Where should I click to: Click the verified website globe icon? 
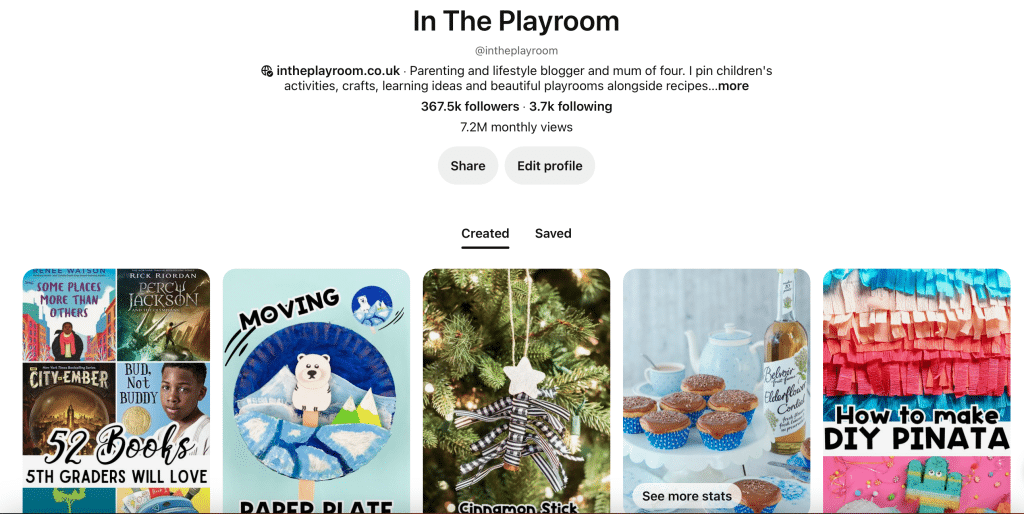point(266,71)
